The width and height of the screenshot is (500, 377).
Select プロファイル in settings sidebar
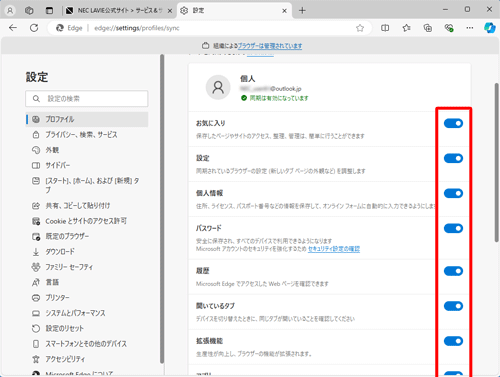tap(87, 119)
